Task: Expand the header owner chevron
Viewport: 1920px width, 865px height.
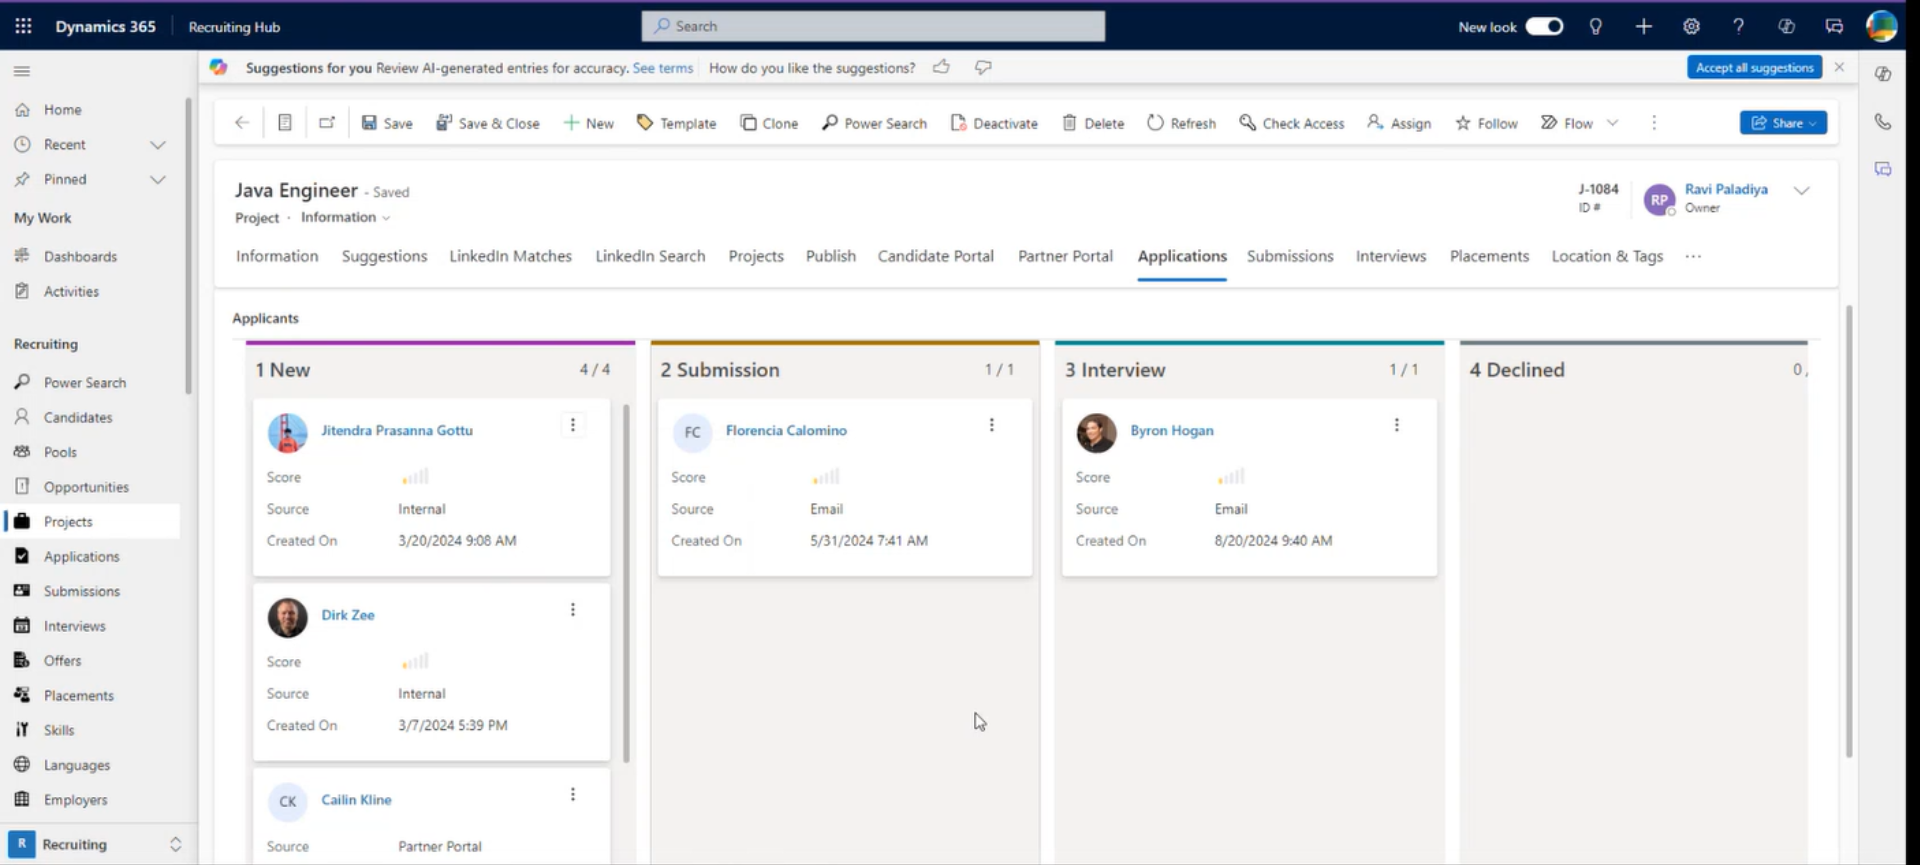Action: click(1801, 191)
